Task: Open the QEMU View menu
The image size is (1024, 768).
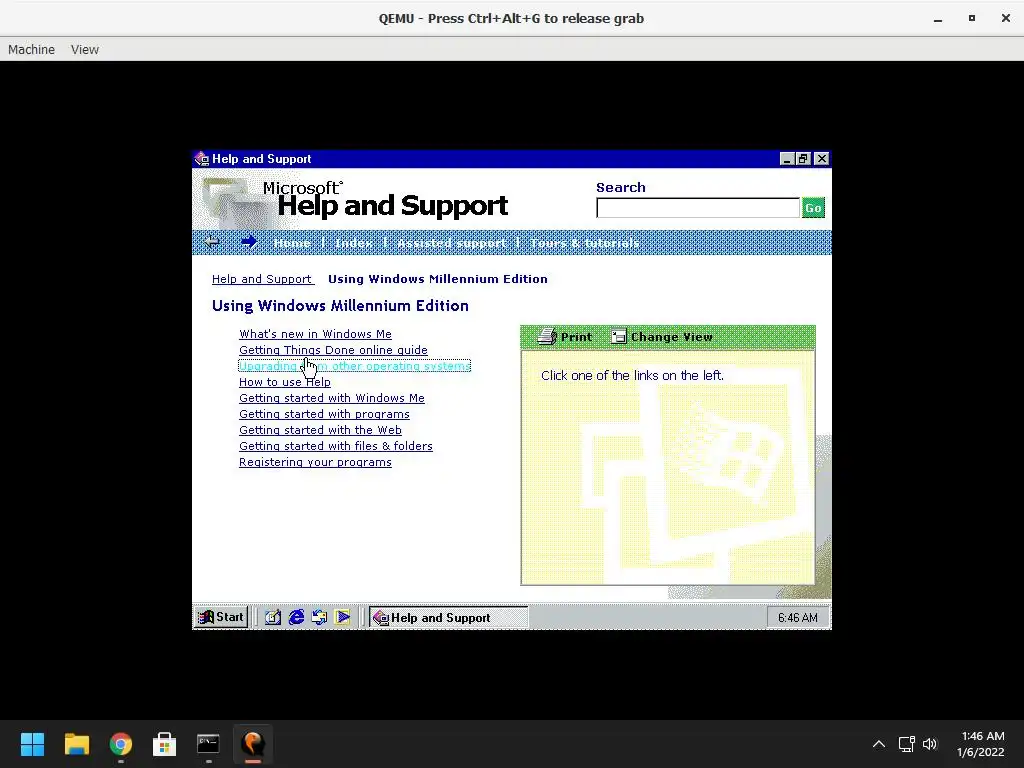Action: (x=85, y=50)
